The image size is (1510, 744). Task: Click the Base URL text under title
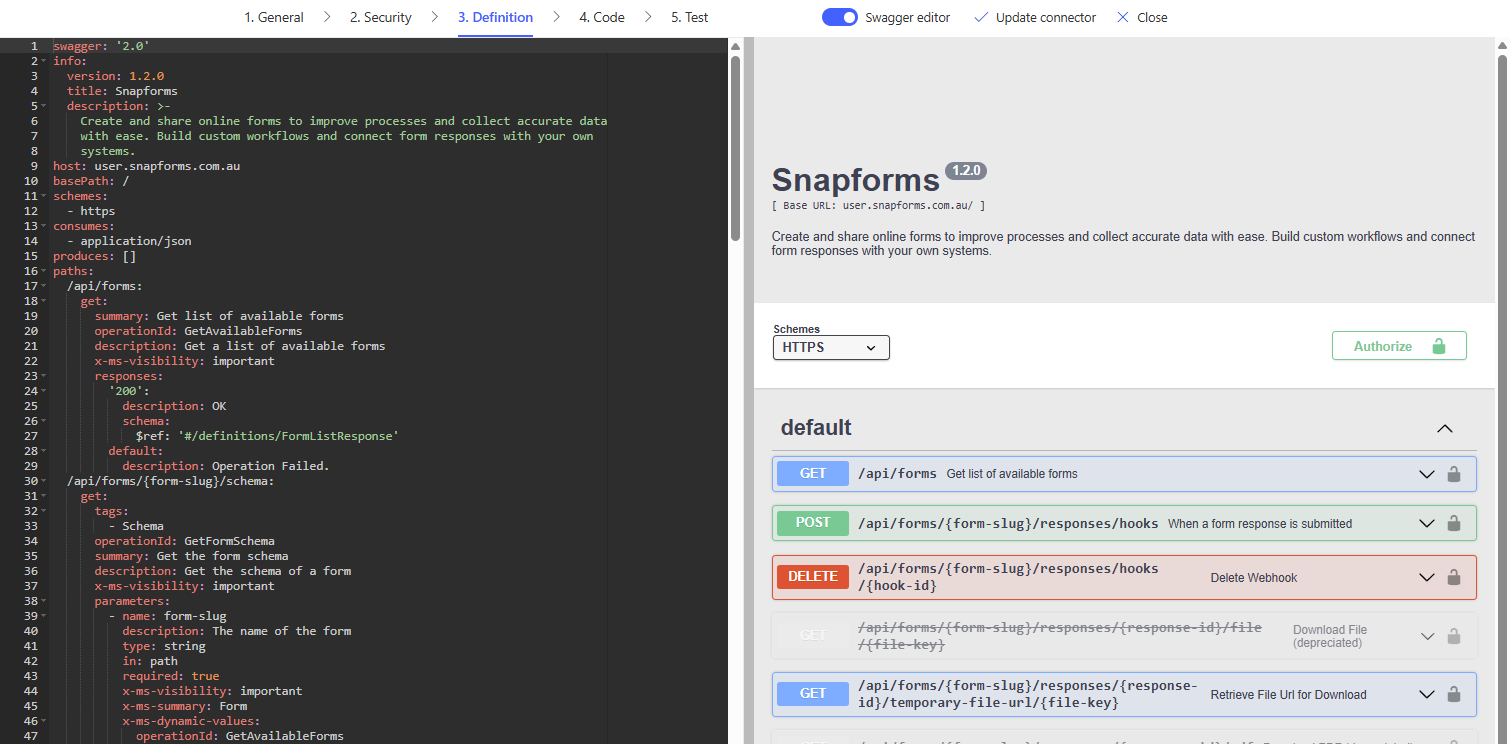pos(879,205)
